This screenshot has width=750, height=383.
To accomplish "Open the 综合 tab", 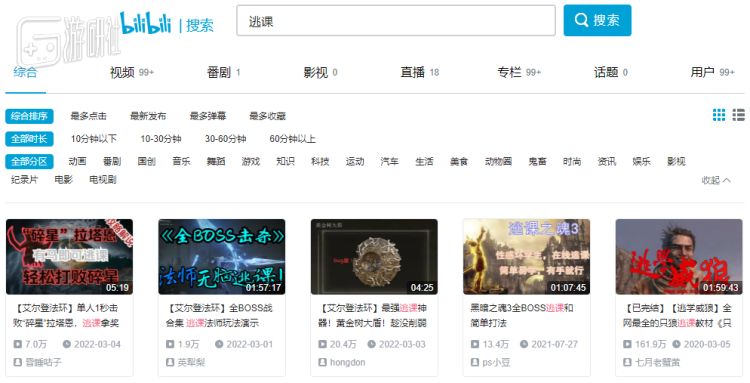I will [25, 72].
